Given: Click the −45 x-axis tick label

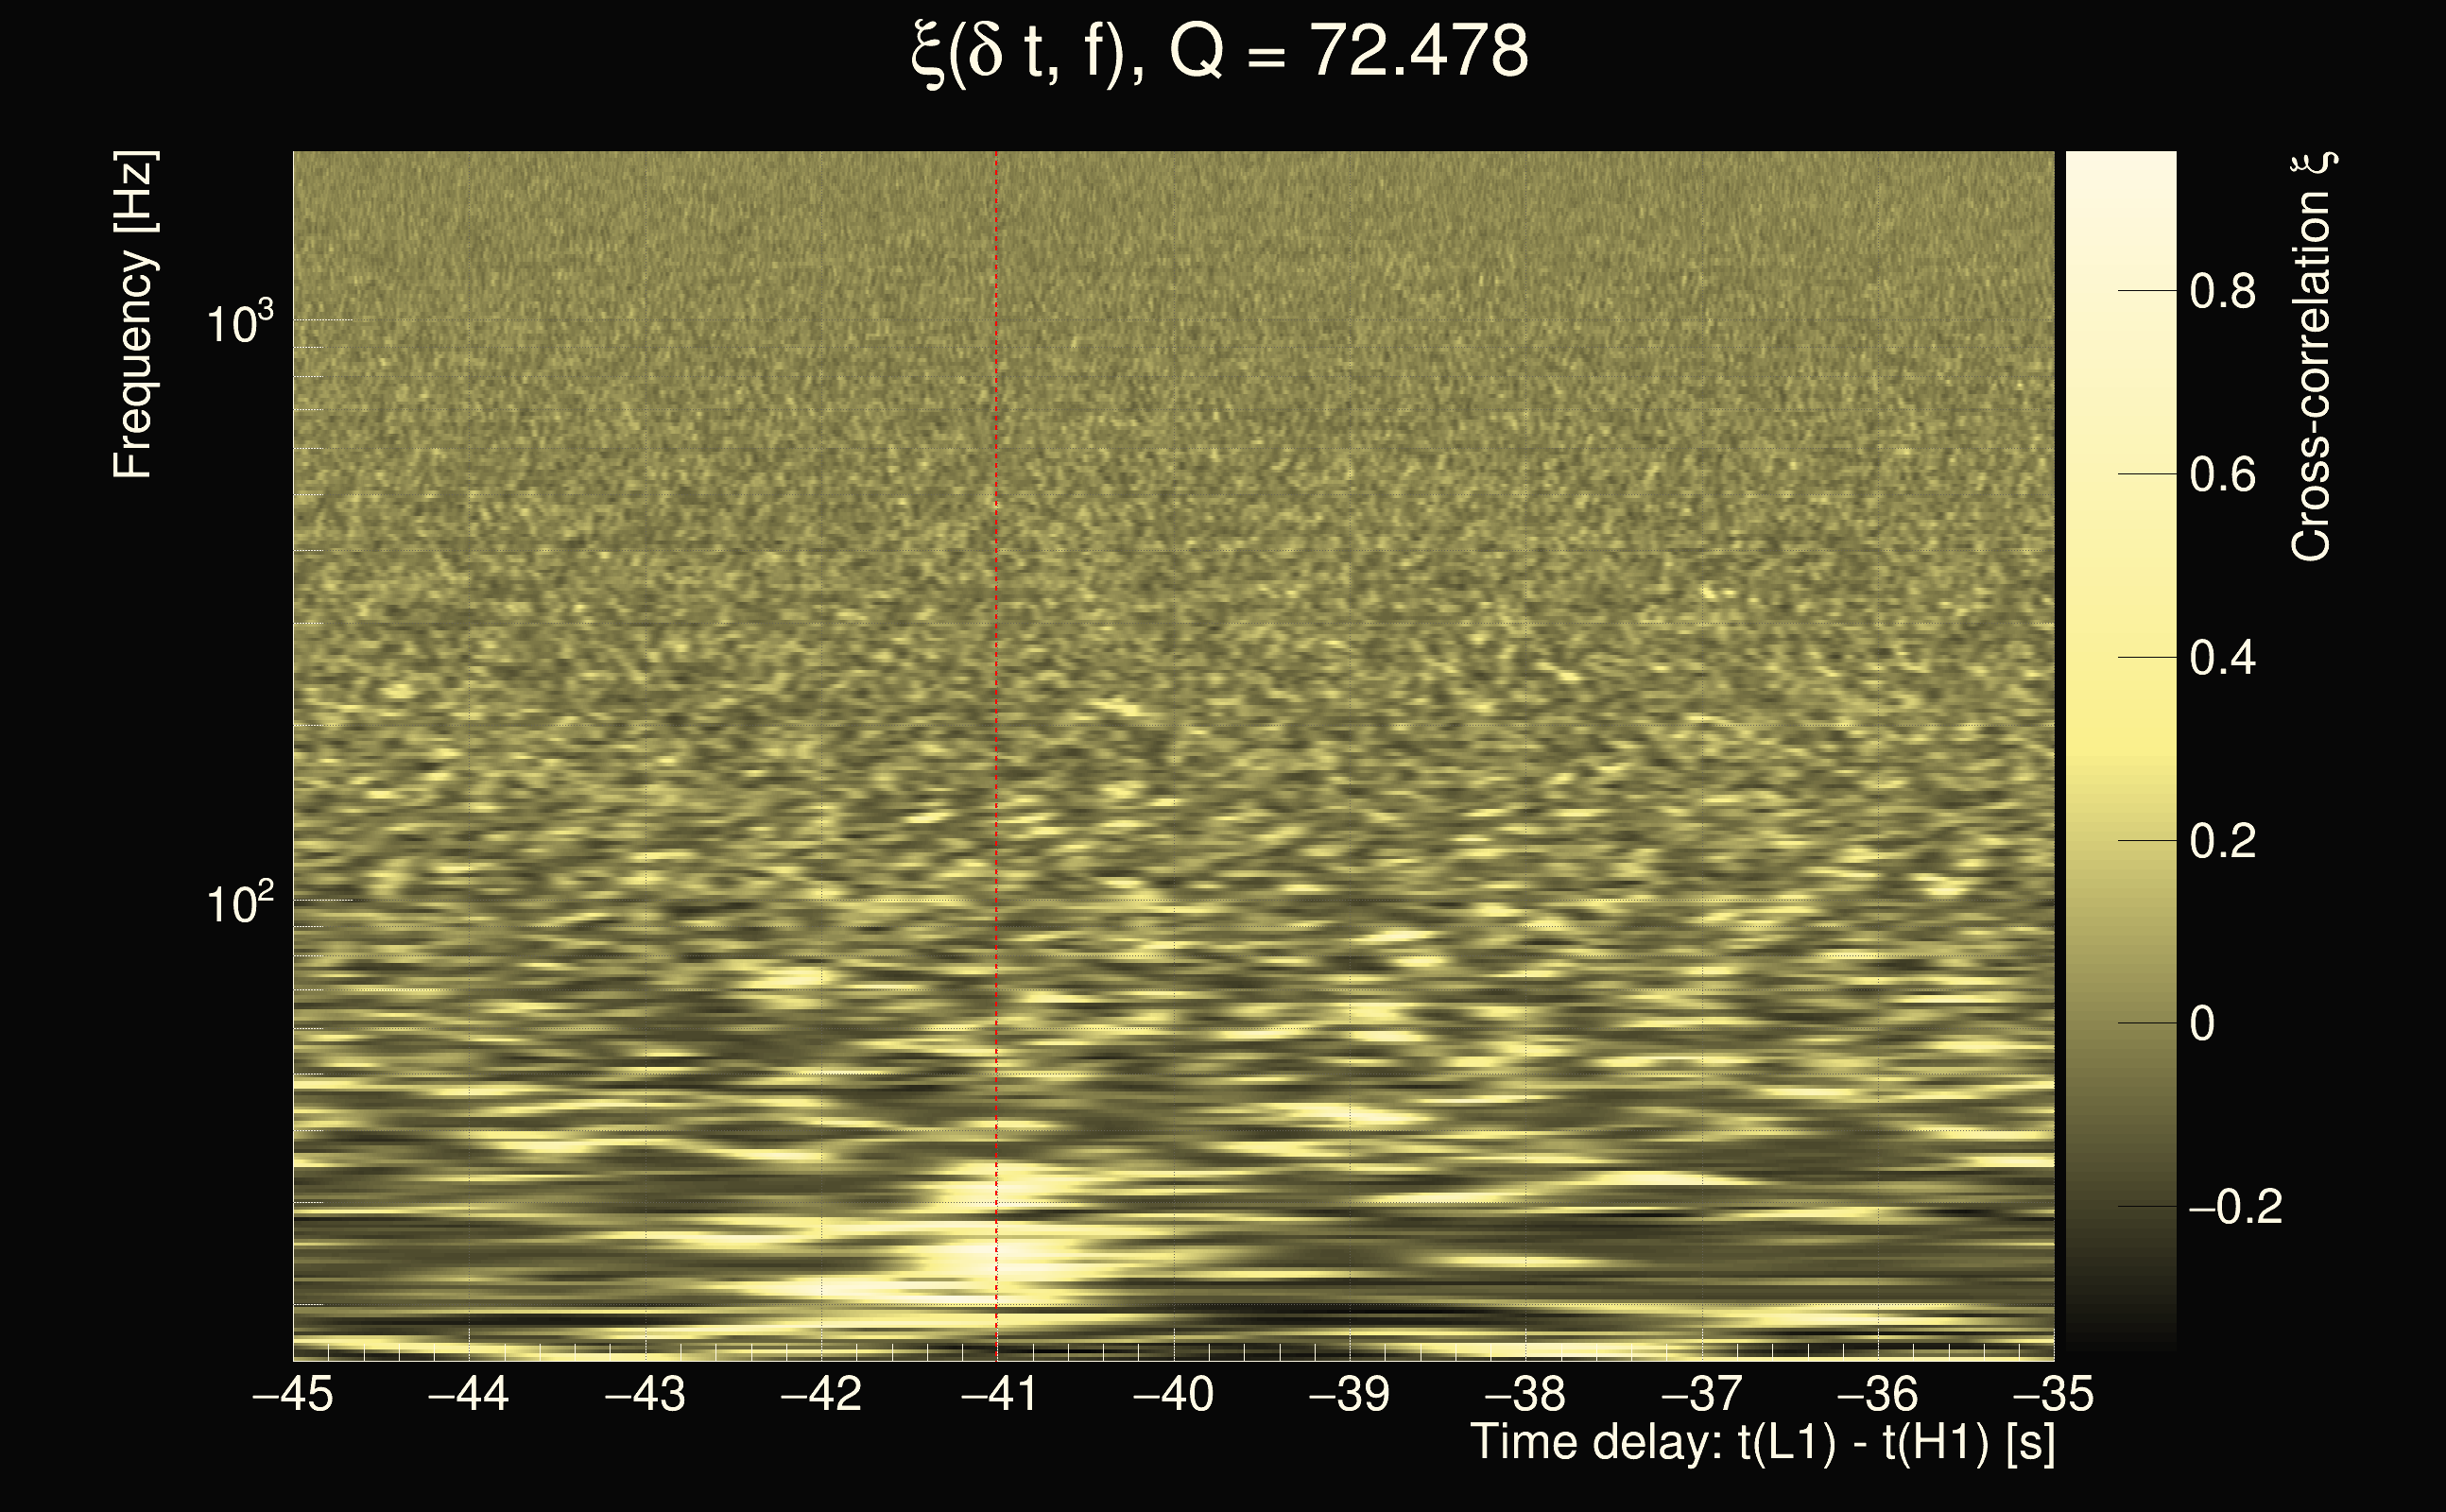Looking at the screenshot, I should [293, 1394].
